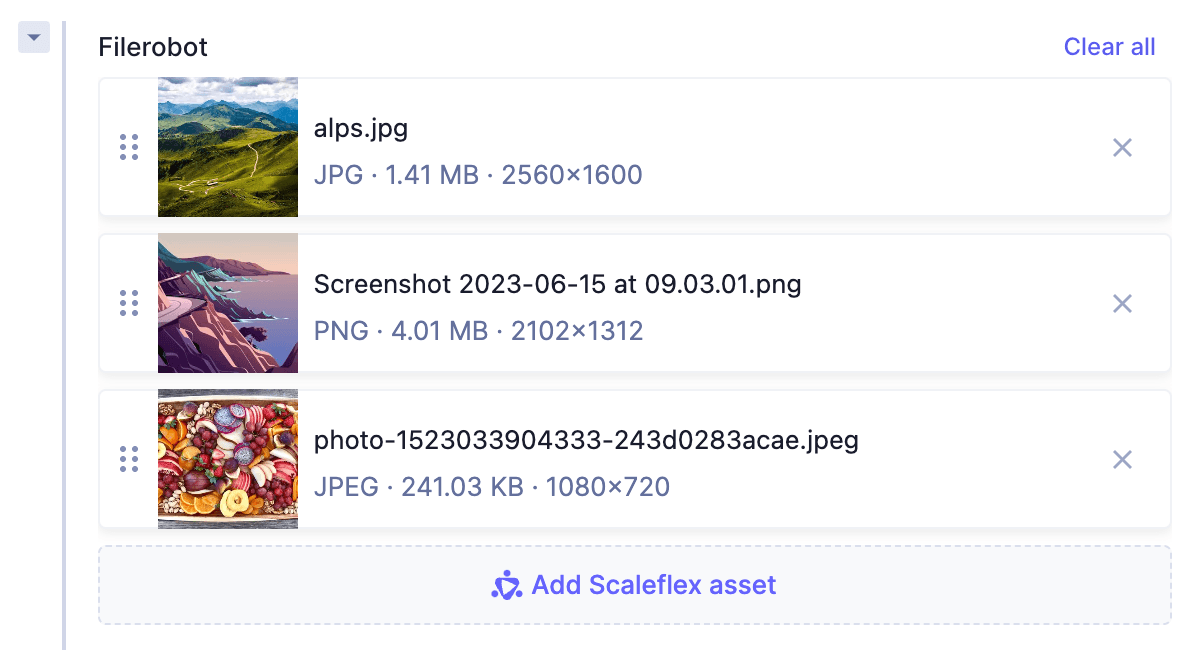Click the coastal illustration thumbnail
This screenshot has height=650, width=1194.
point(227,303)
